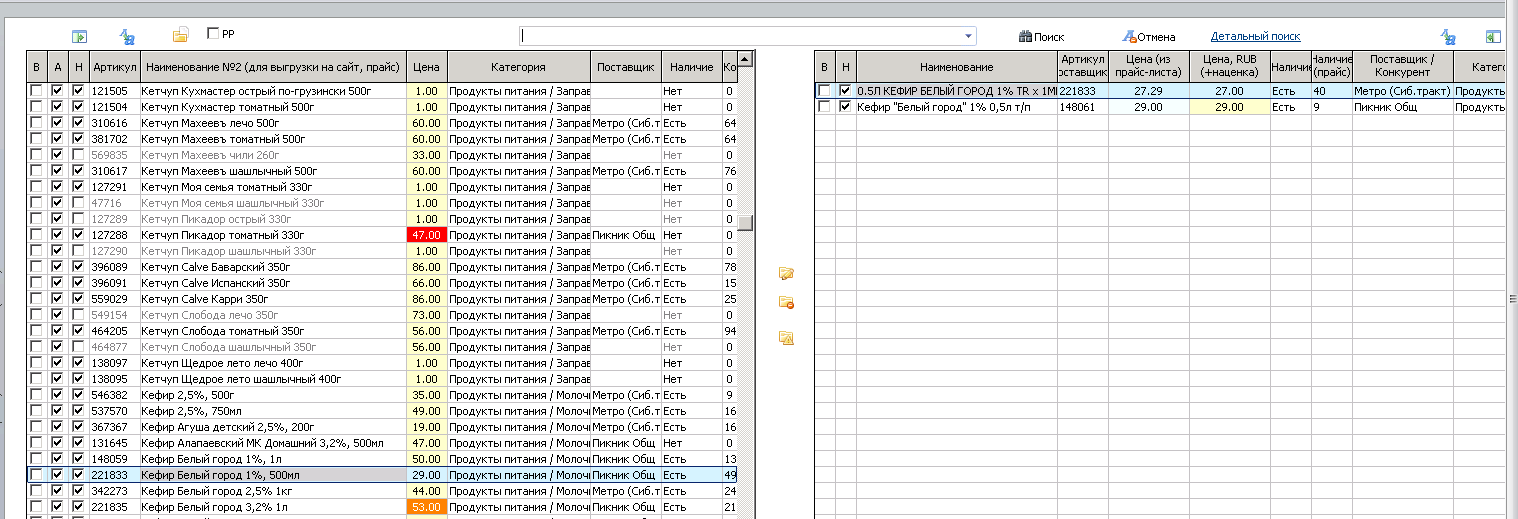Click article number 546382
Viewport: 1518px width, 519px height.
click(109, 395)
